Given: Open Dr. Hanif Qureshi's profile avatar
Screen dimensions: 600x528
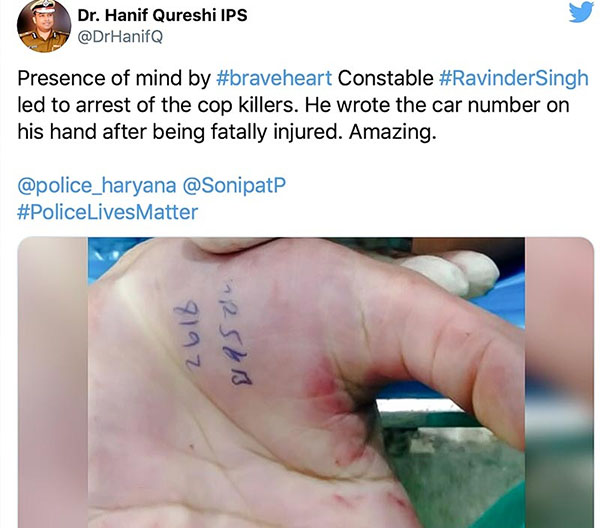Looking at the screenshot, I should pos(44,26).
